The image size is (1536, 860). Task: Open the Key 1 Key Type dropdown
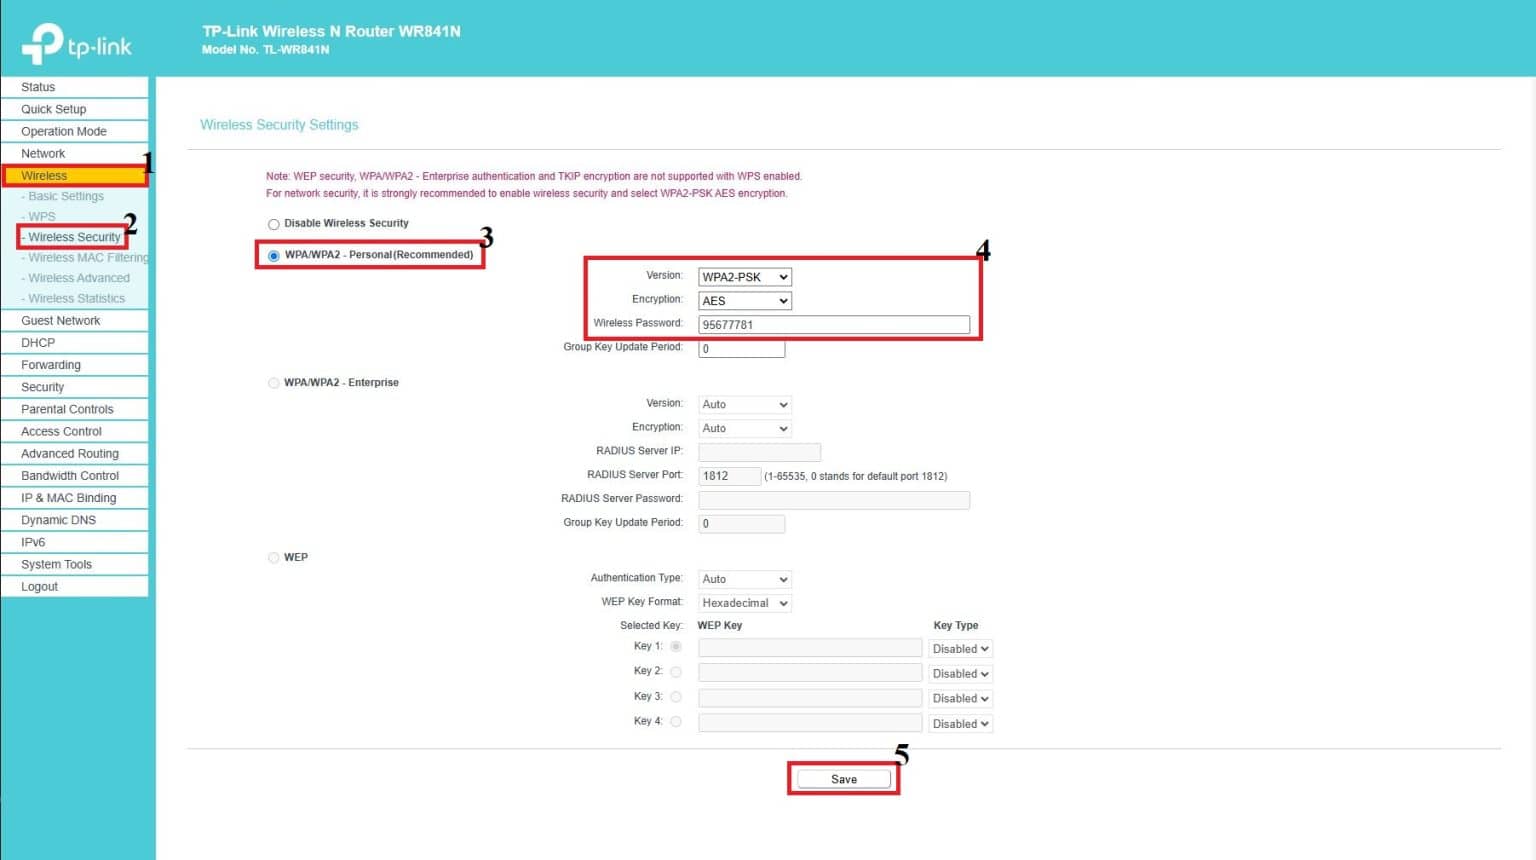[x=959, y=648]
